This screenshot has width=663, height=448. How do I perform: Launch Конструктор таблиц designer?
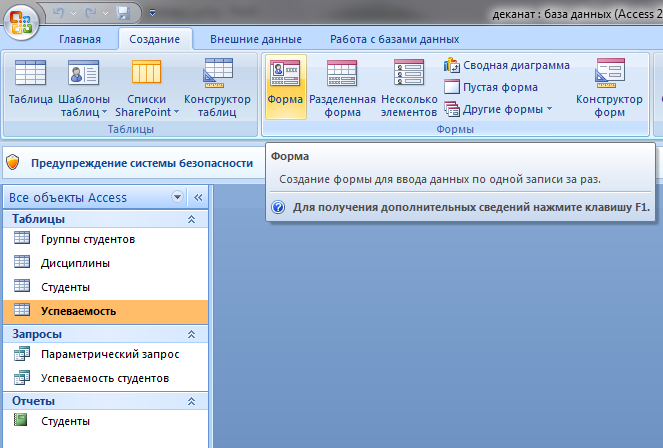click(217, 88)
